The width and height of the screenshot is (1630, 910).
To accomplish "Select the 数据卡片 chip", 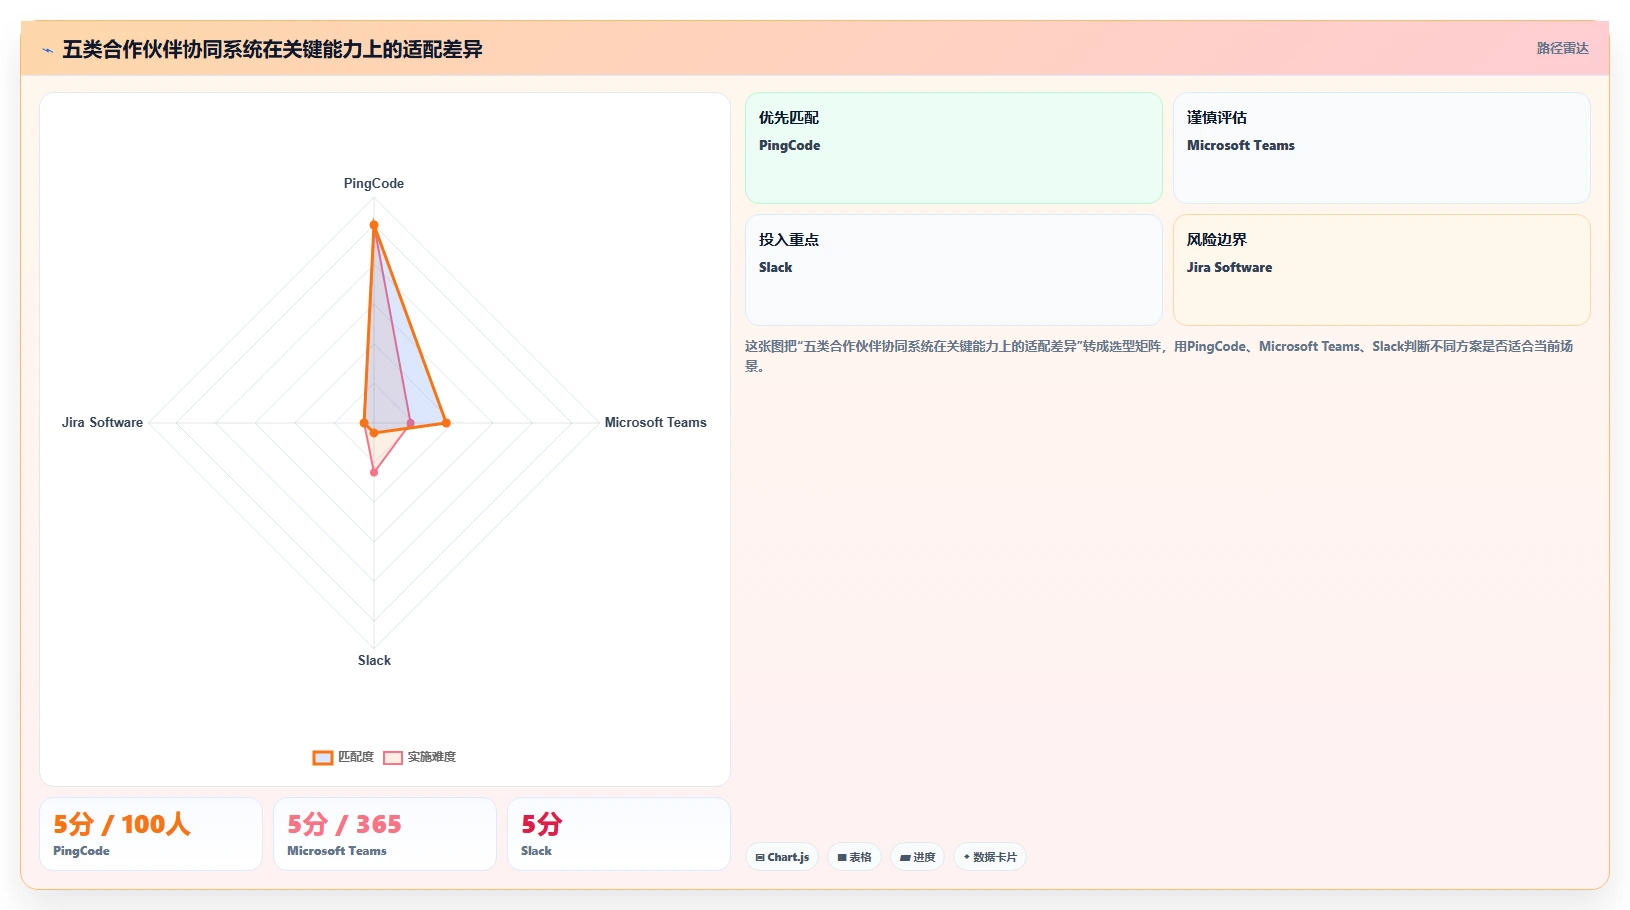I will coord(990,857).
